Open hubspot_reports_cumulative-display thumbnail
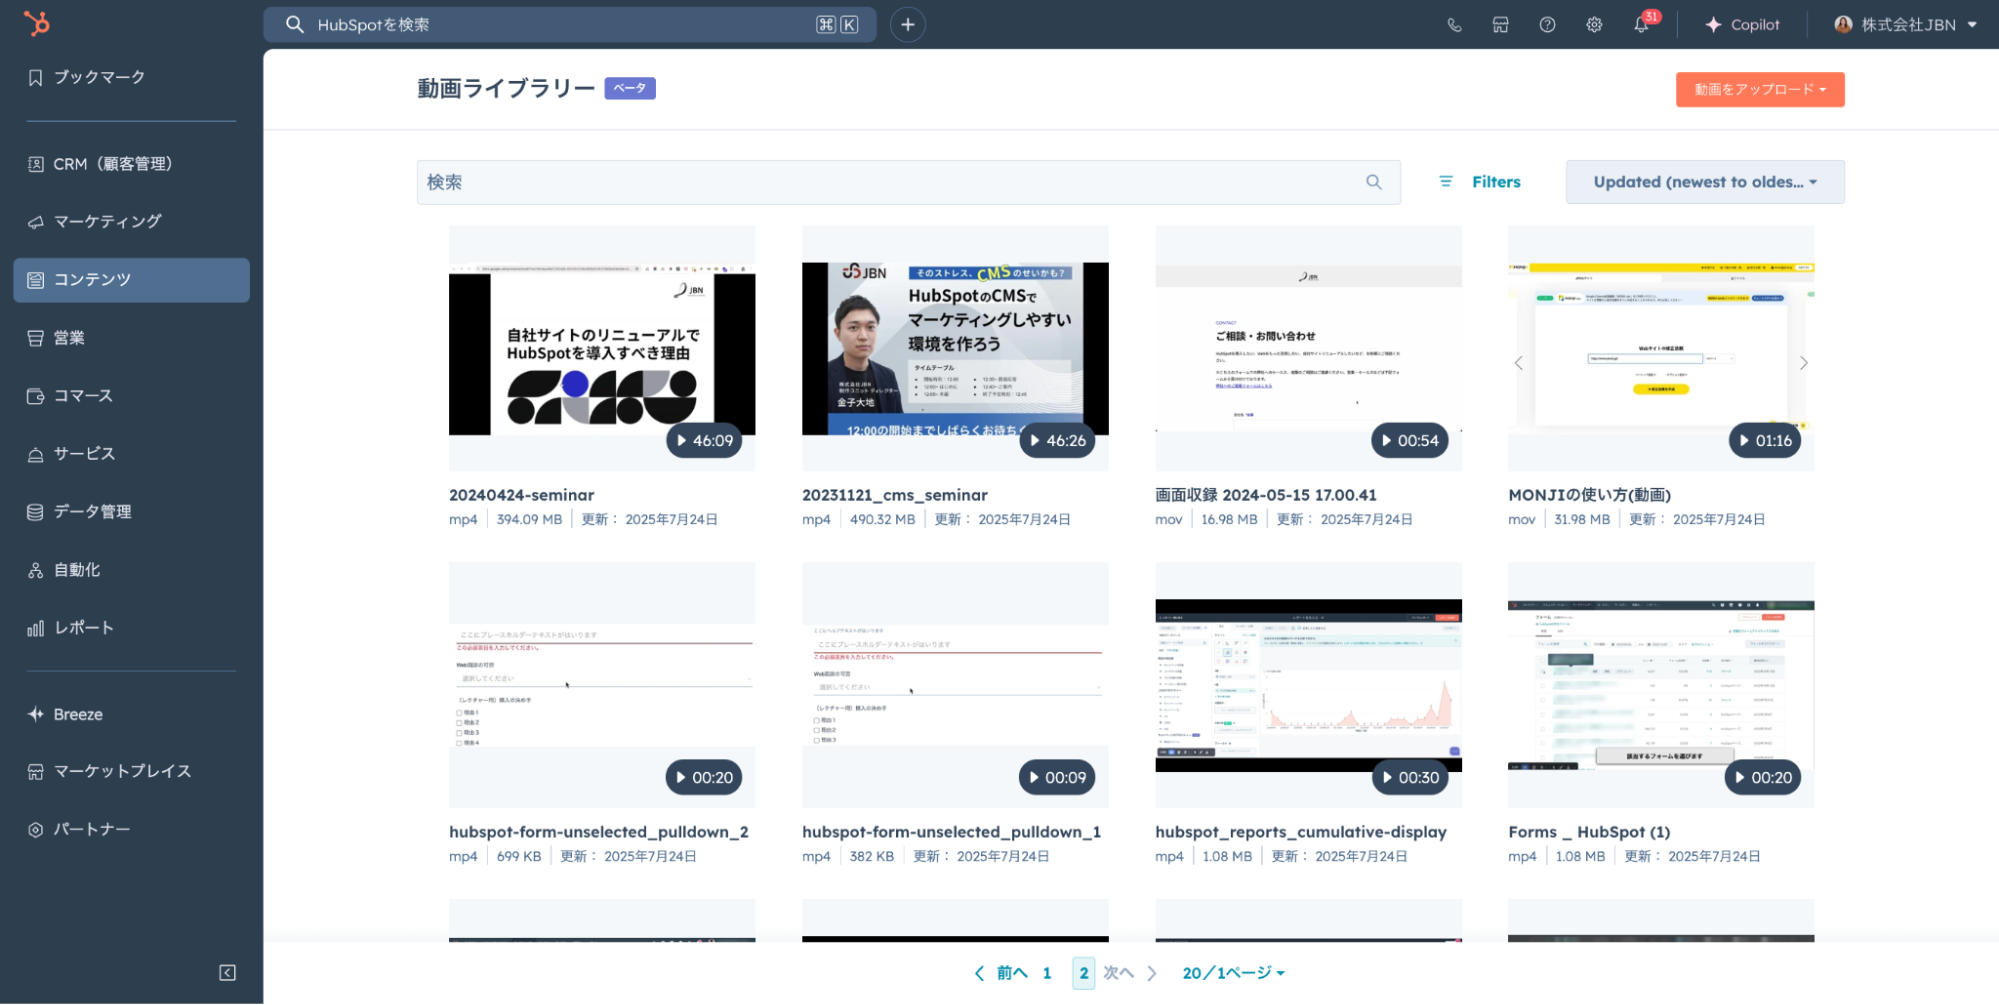 1308,685
